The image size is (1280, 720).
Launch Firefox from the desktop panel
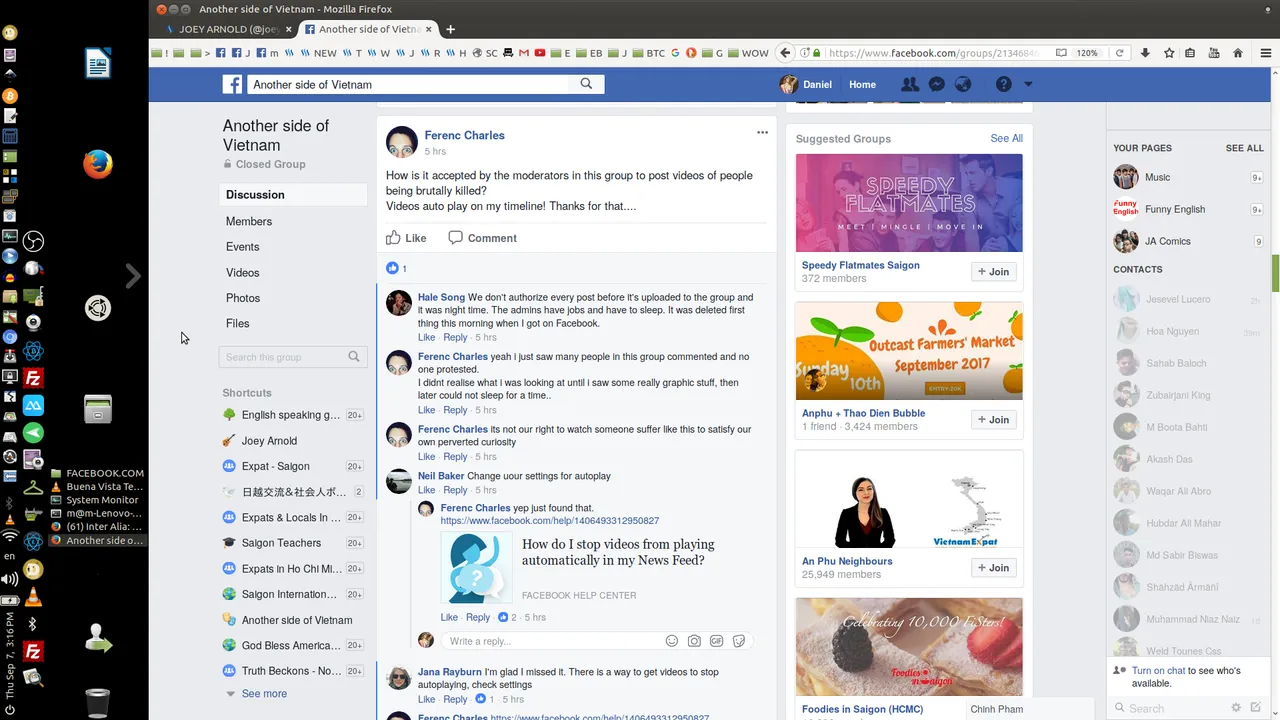coord(97,164)
